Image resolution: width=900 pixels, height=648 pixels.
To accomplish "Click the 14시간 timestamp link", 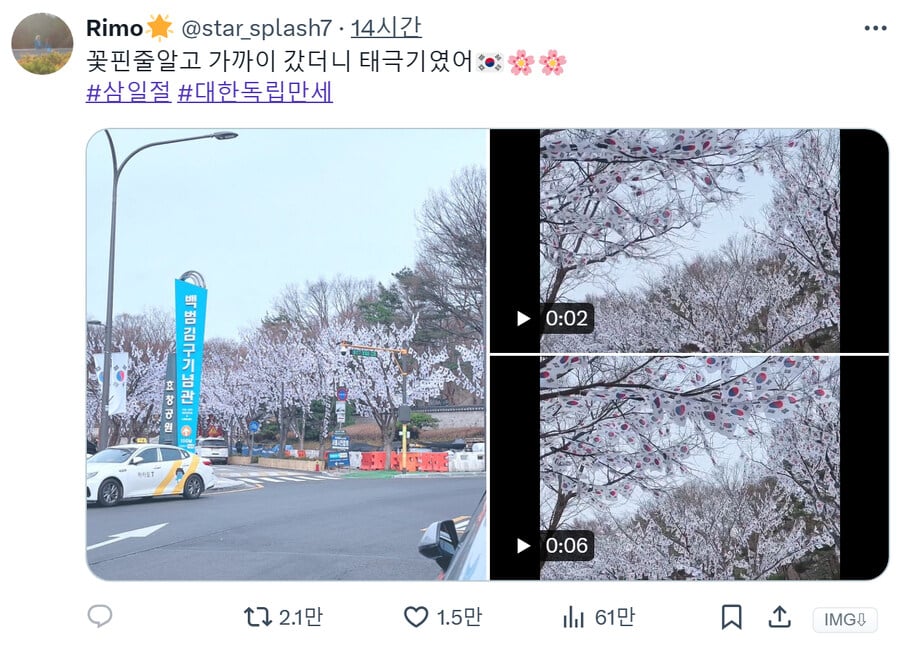I will click(386, 28).
